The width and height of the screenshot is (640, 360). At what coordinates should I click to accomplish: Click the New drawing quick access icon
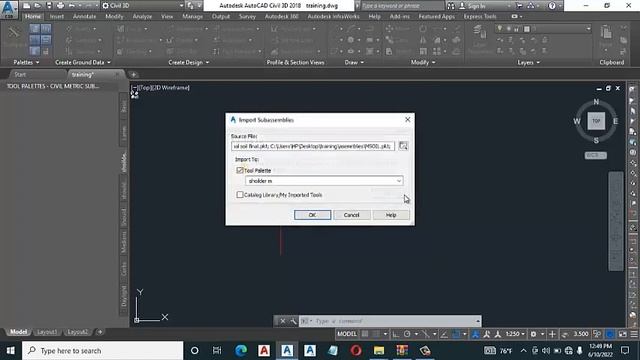coord(27,6)
